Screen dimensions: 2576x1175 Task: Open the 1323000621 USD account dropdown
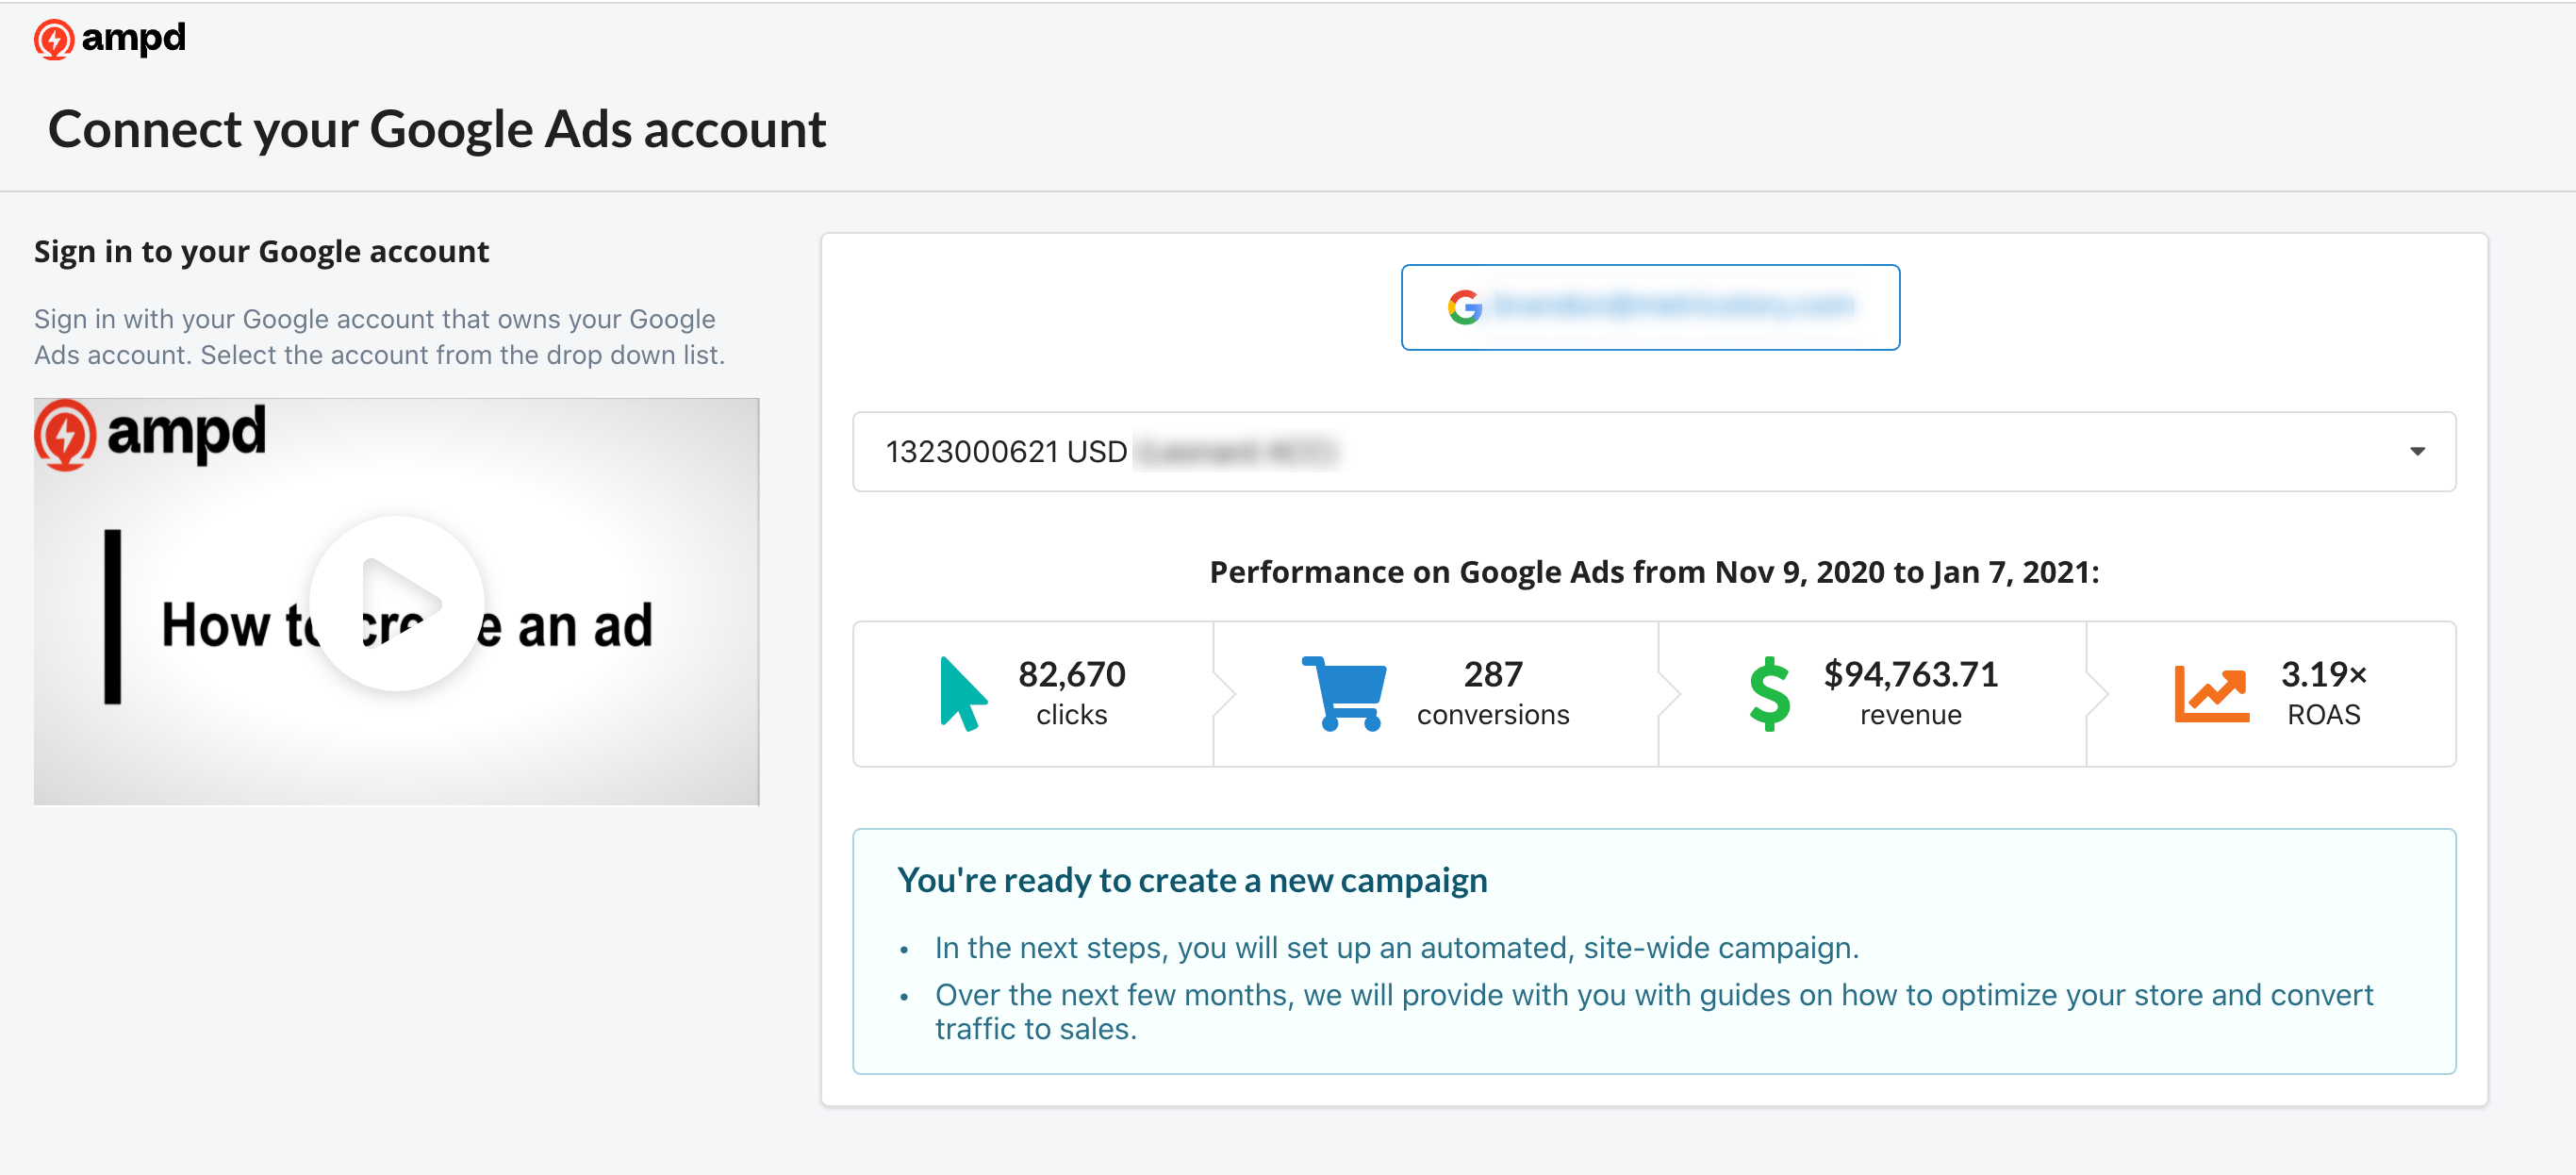(x=1654, y=451)
